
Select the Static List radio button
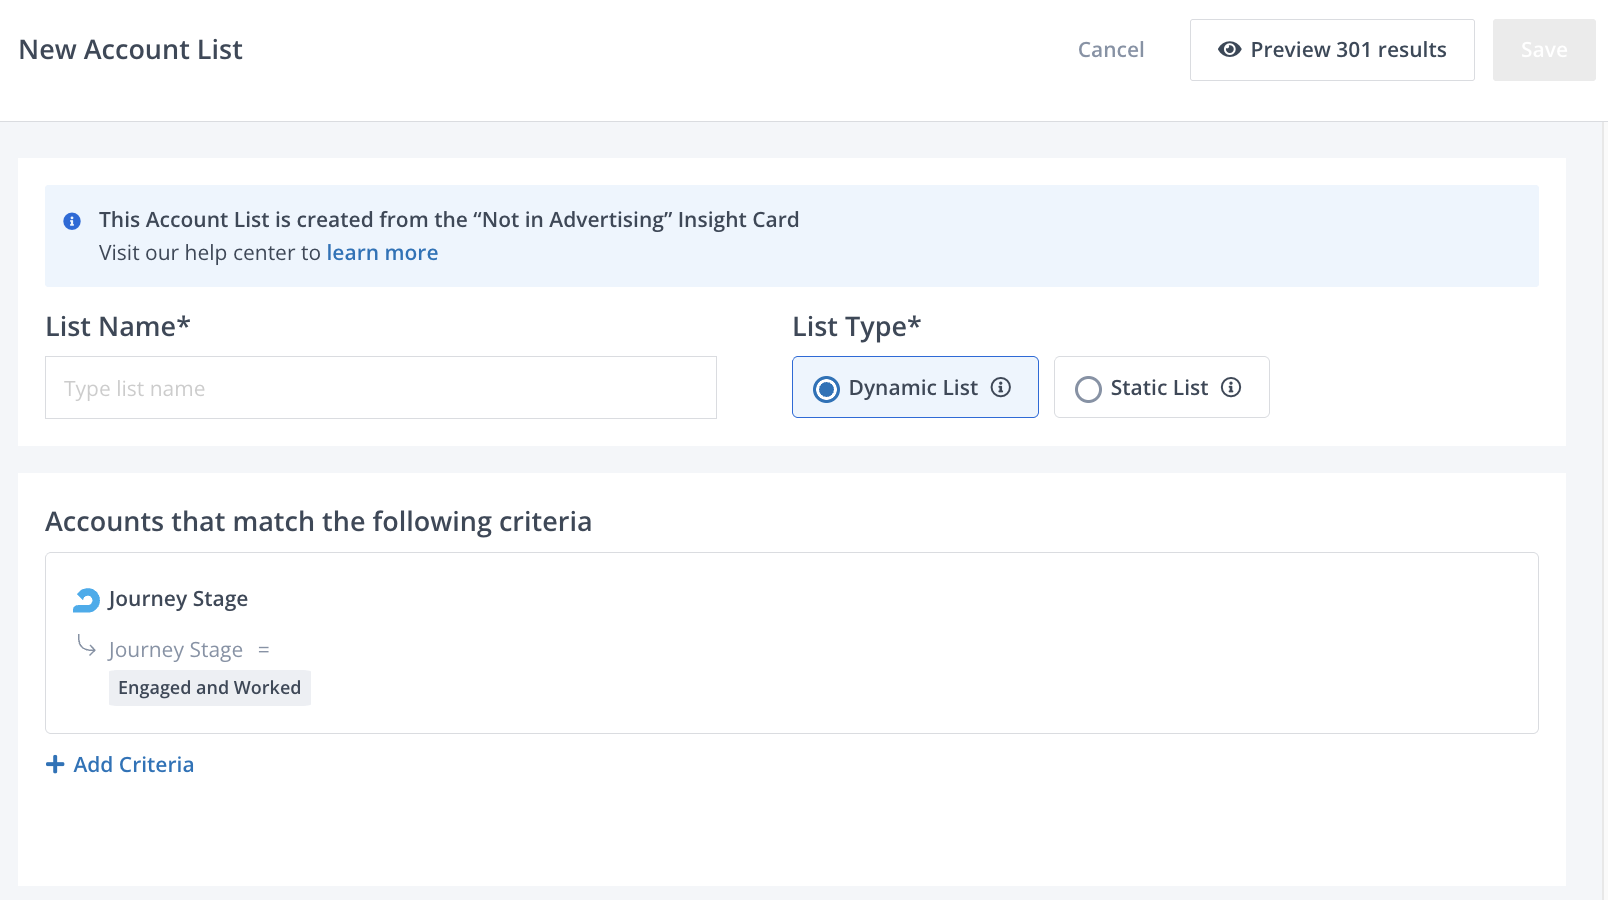pyautogui.click(x=1088, y=389)
